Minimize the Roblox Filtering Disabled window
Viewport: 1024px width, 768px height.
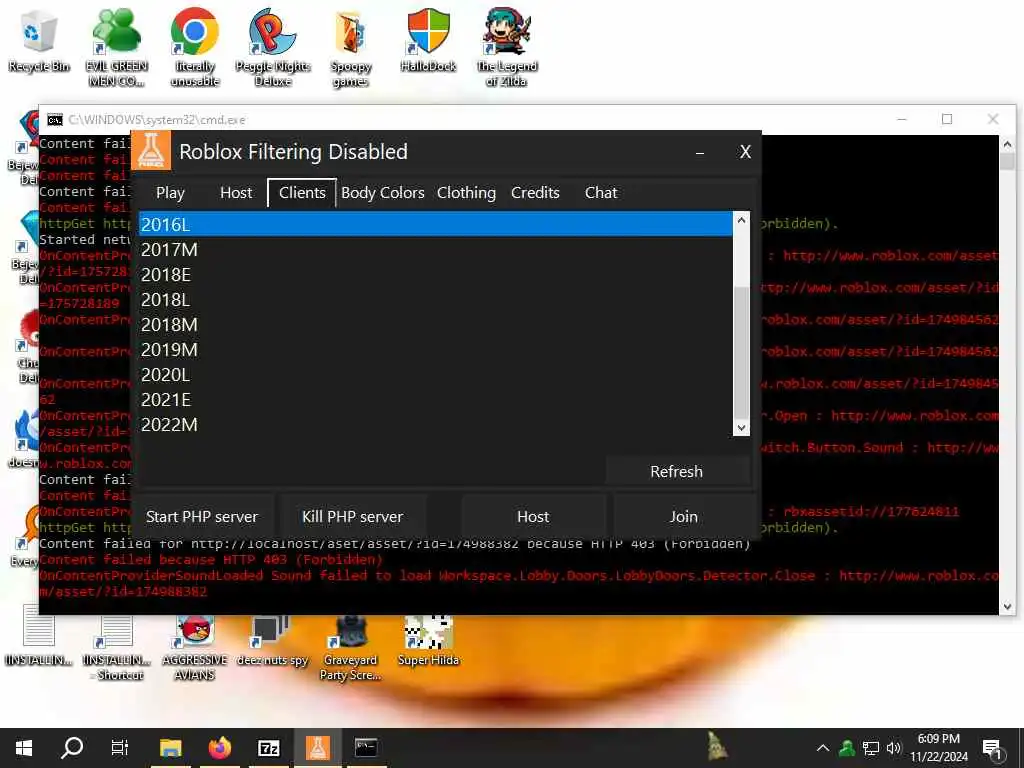(699, 153)
